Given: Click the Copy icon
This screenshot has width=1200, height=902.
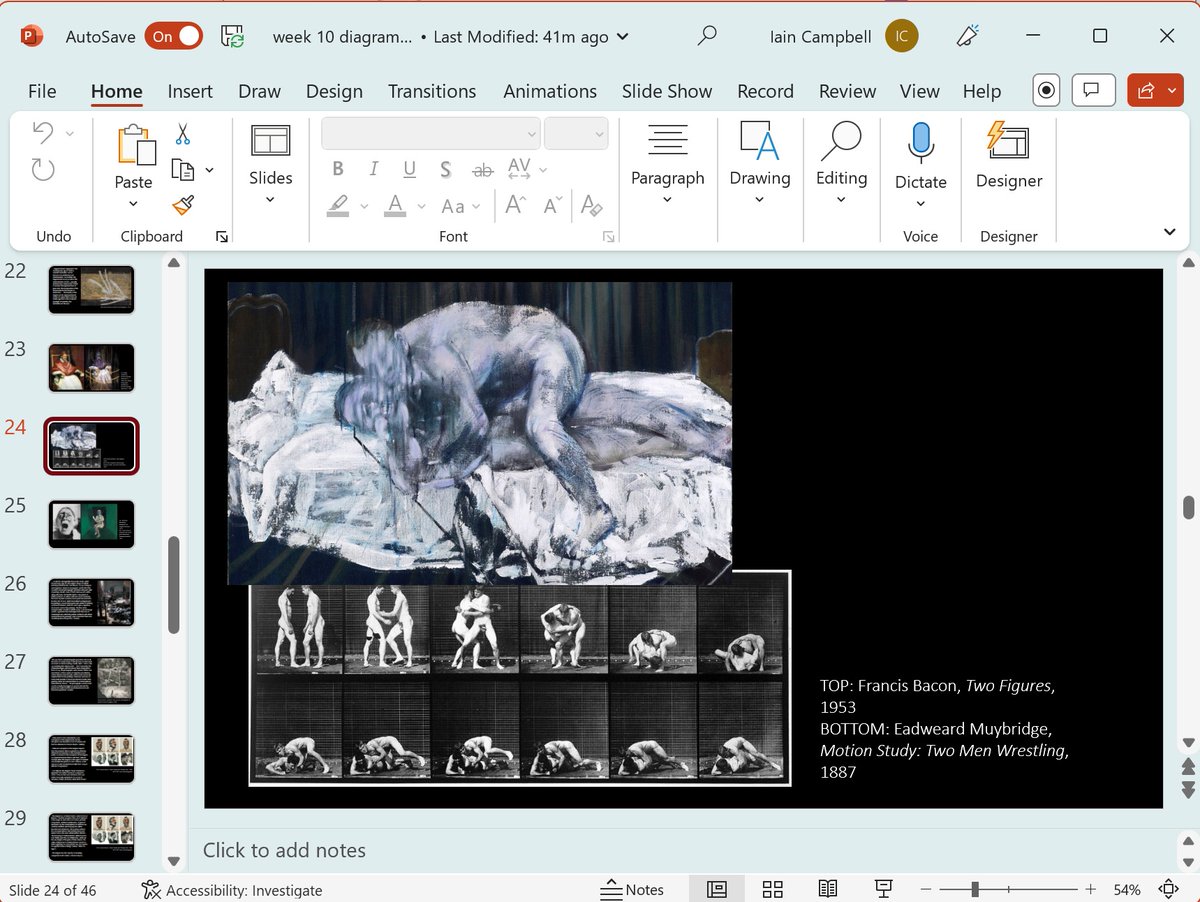Looking at the screenshot, I should tap(182, 169).
